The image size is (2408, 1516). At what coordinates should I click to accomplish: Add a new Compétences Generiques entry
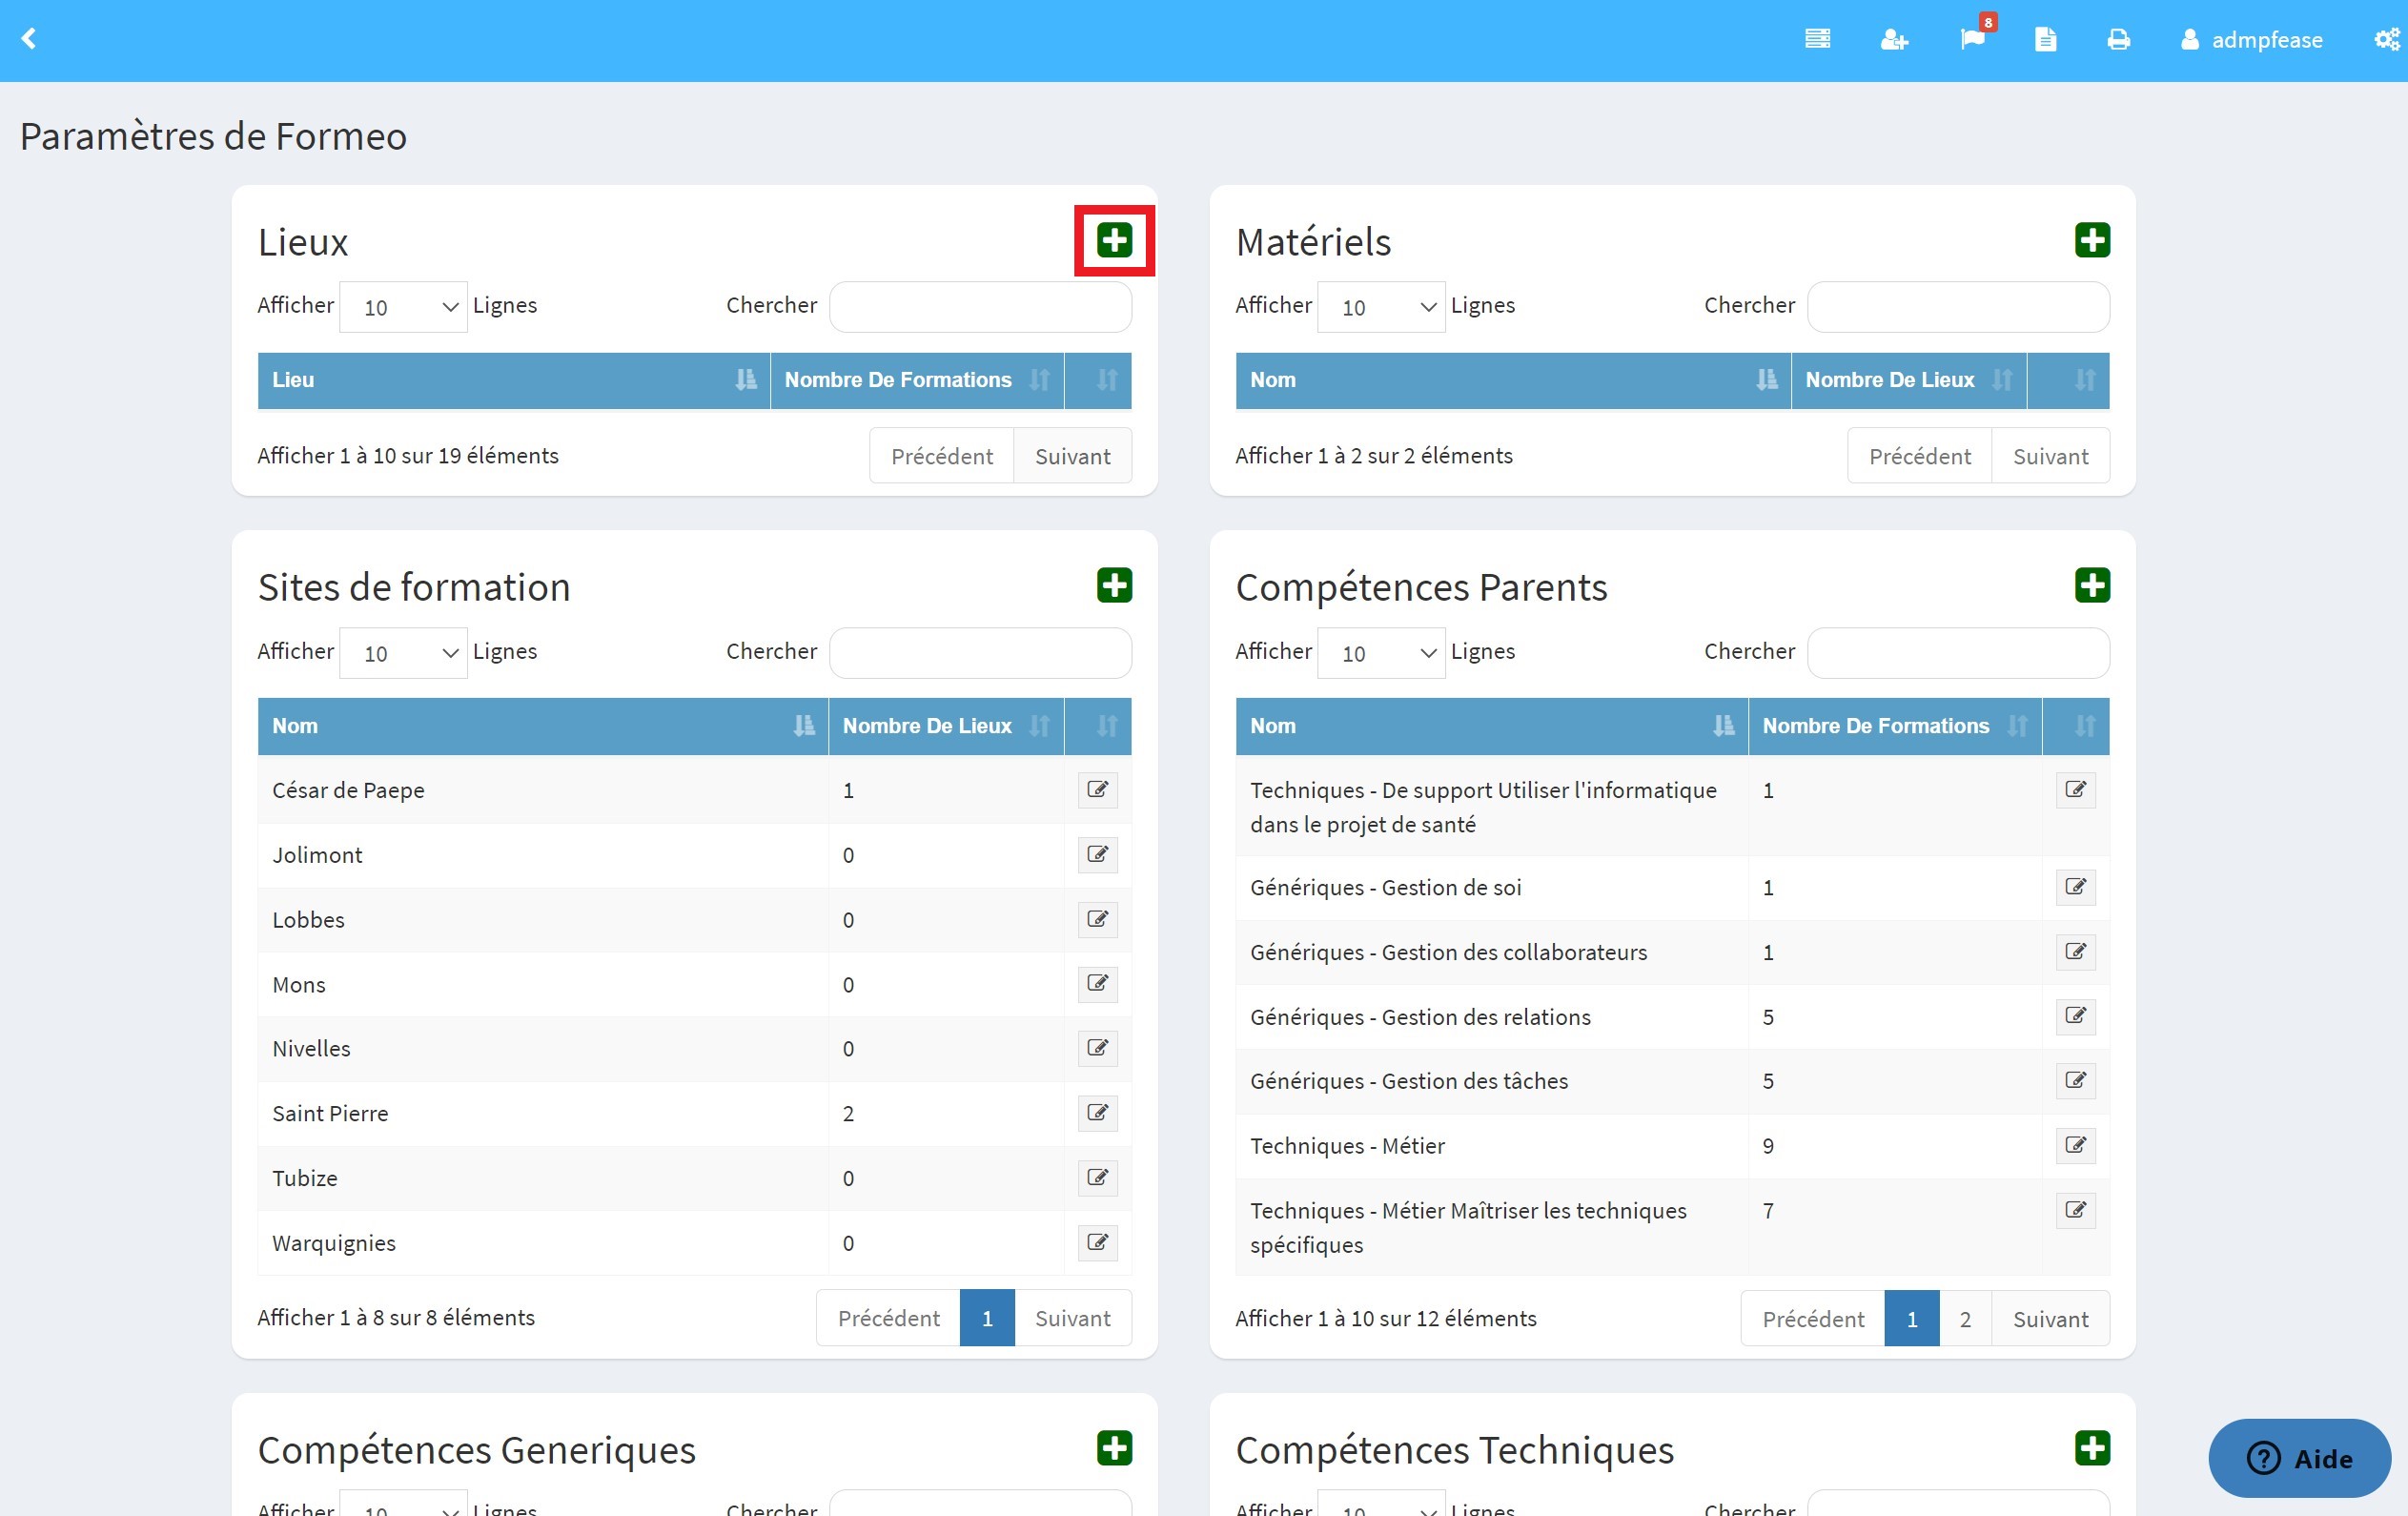(x=1114, y=1448)
